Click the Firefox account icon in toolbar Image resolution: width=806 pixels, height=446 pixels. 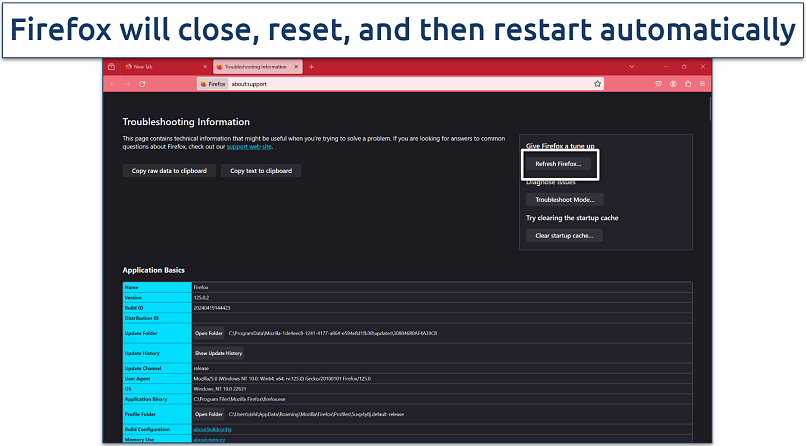pyautogui.click(x=674, y=84)
